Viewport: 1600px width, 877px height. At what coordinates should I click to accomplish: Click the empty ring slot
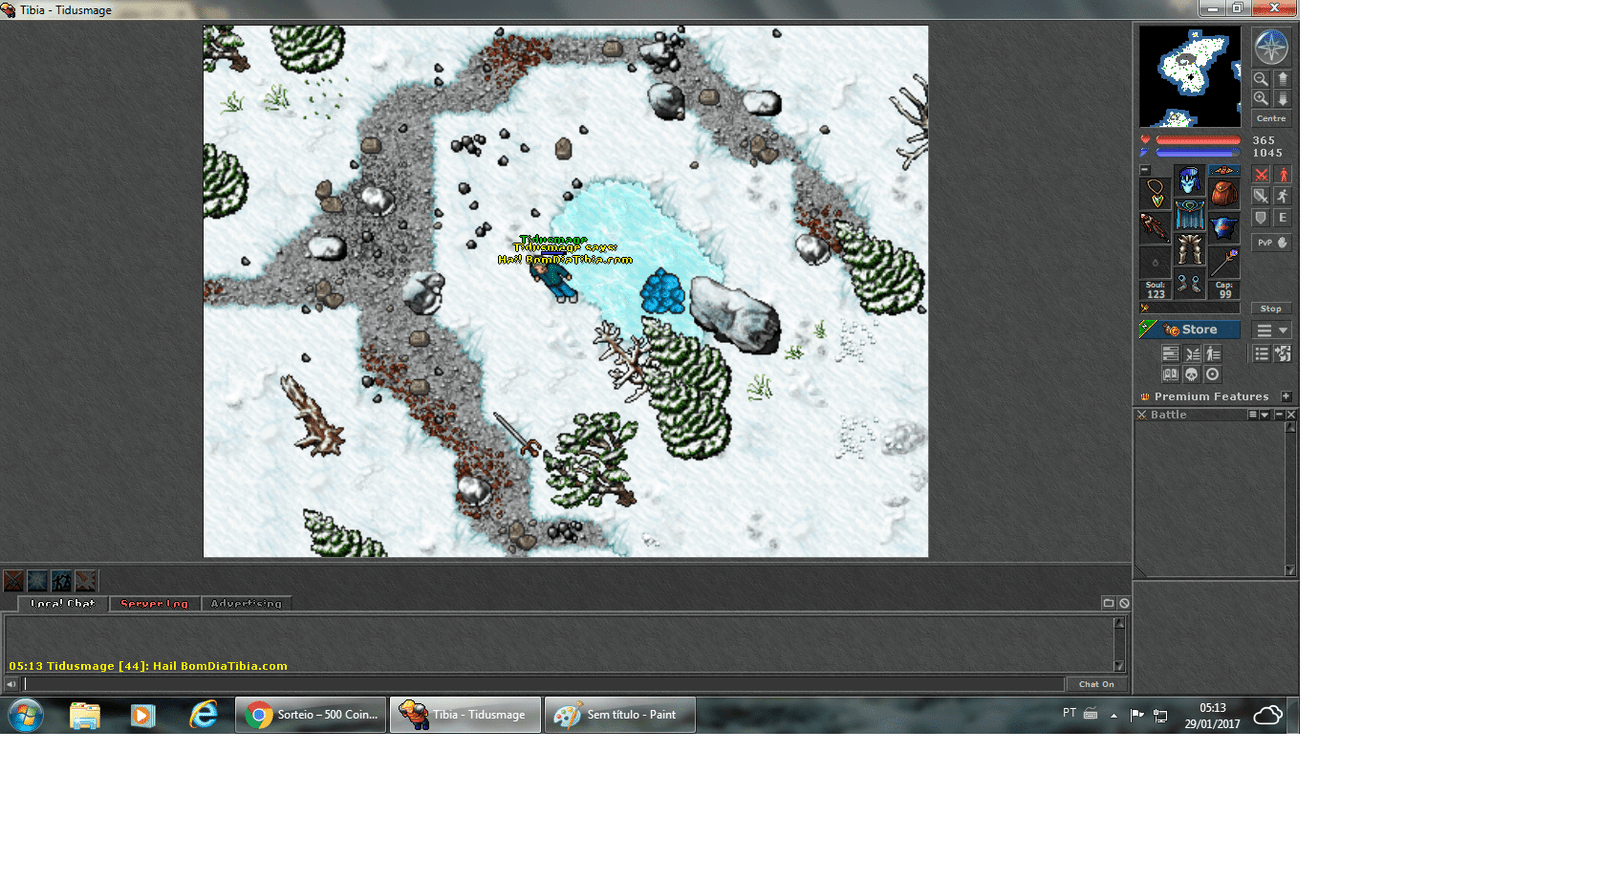(x=1155, y=262)
